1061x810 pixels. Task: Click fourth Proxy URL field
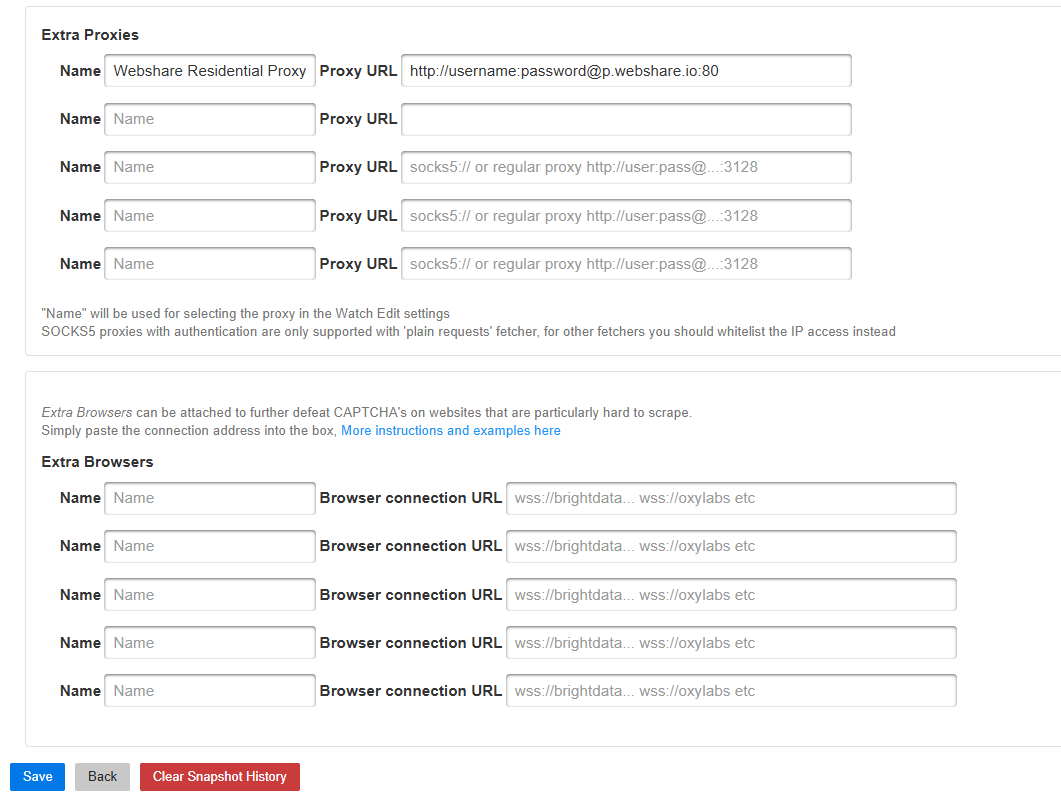click(x=626, y=215)
